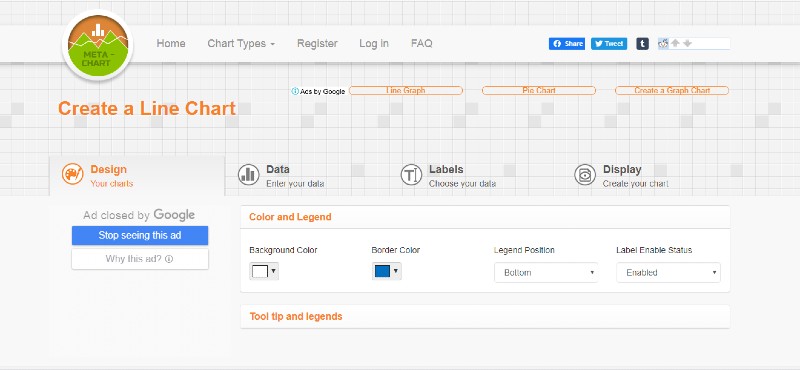Collapse the Color and Legend section
800x370 pixels.
click(x=485, y=217)
